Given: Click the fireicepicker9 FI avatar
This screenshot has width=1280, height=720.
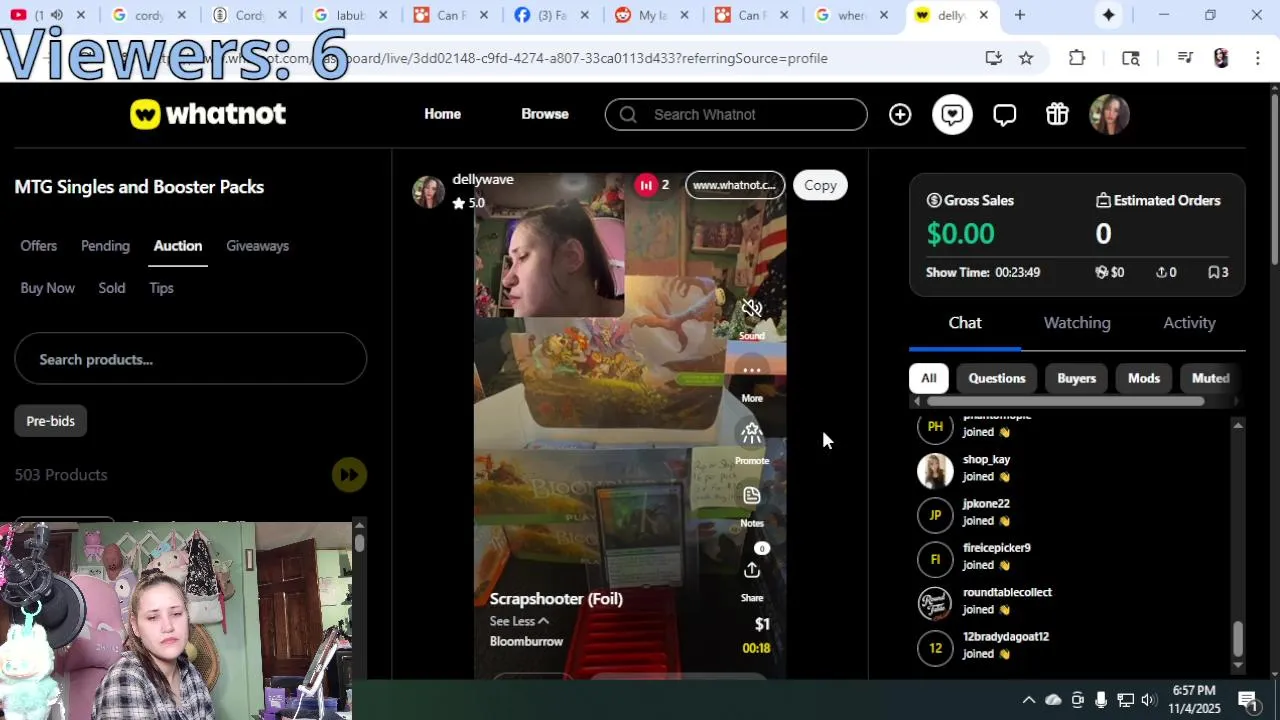Looking at the screenshot, I should pyautogui.click(x=935, y=559).
